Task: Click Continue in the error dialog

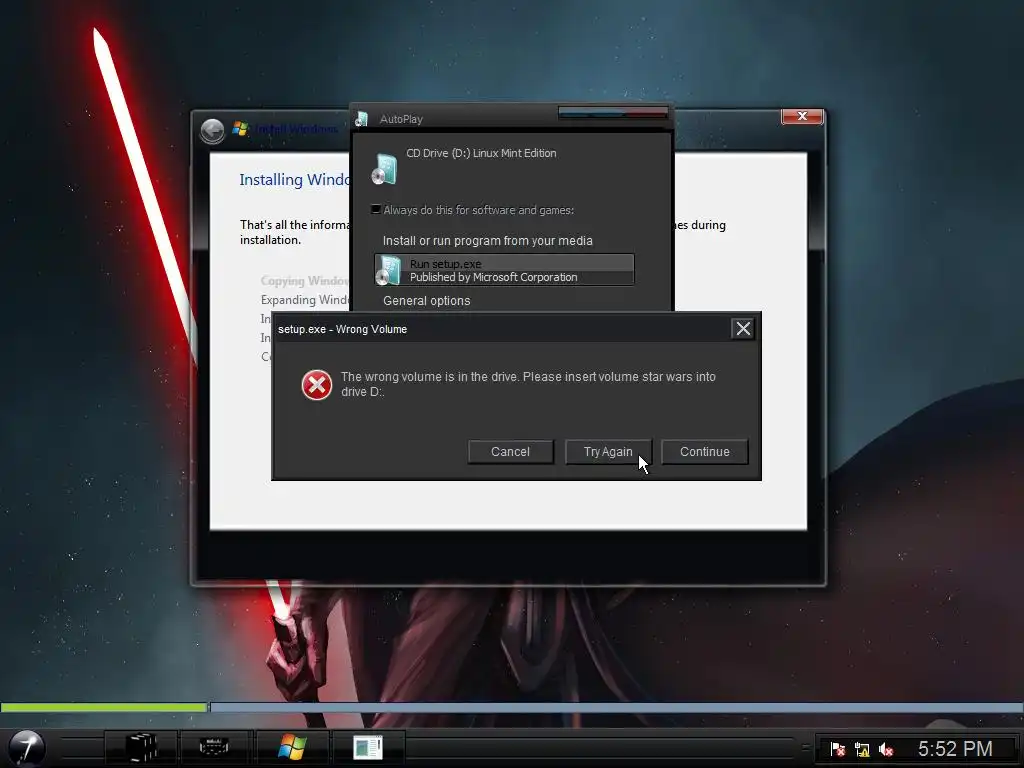Action: point(705,452)
